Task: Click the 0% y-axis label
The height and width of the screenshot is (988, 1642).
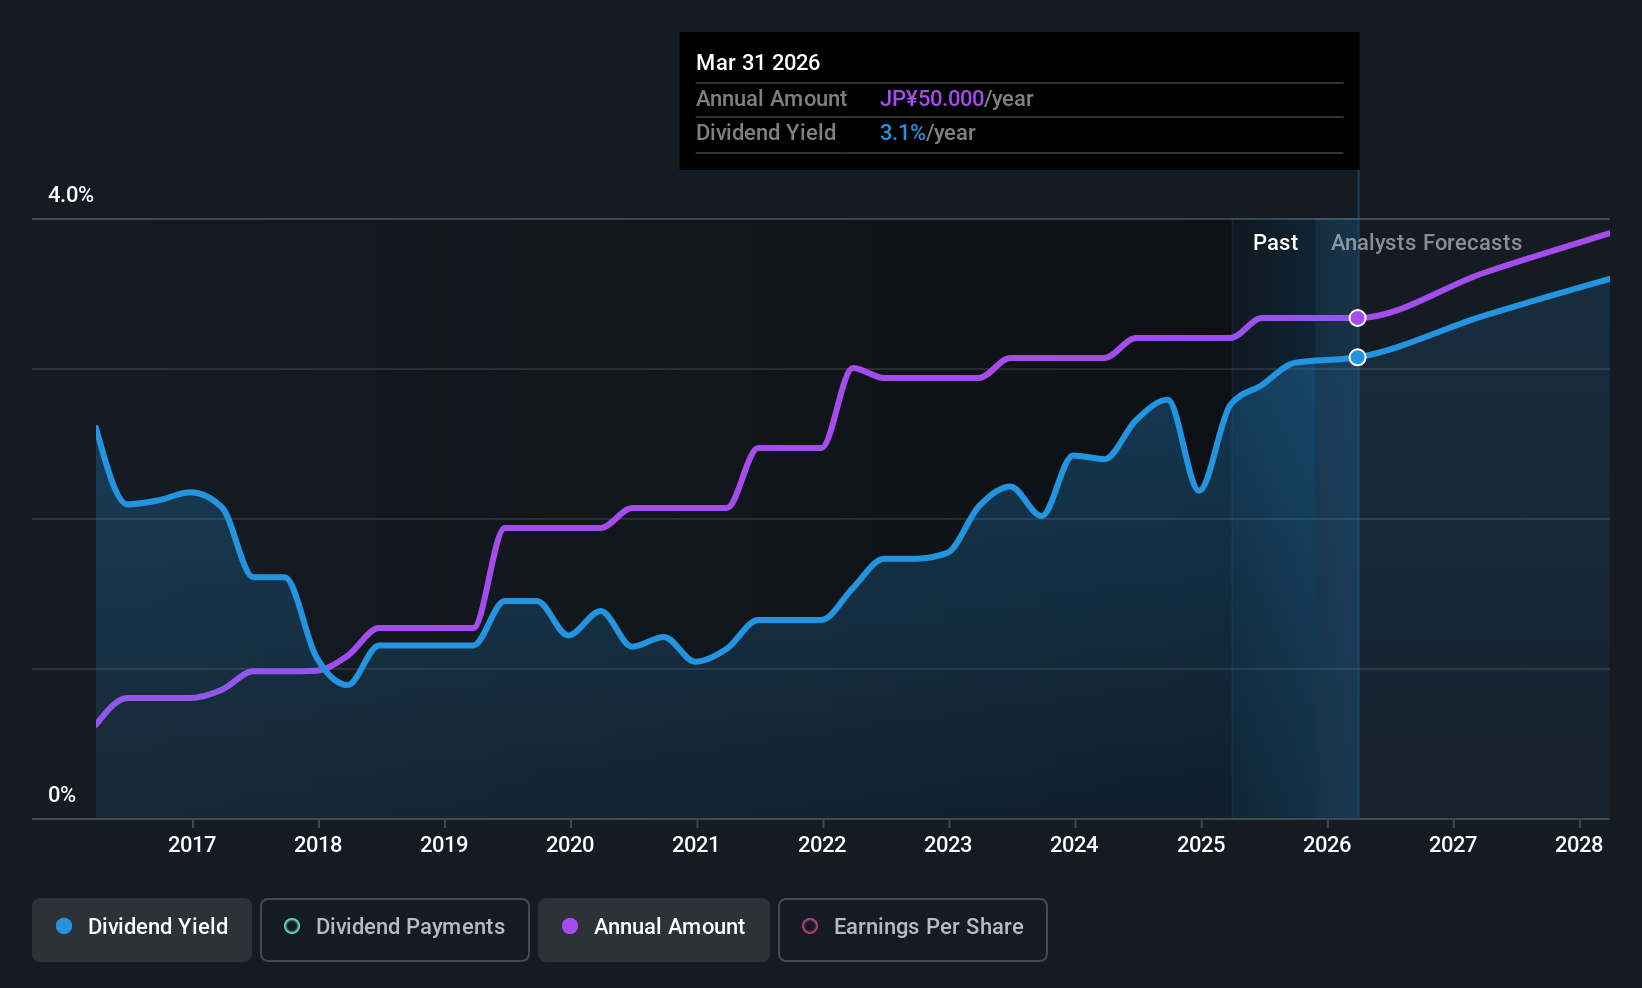Action: [62, 795]
